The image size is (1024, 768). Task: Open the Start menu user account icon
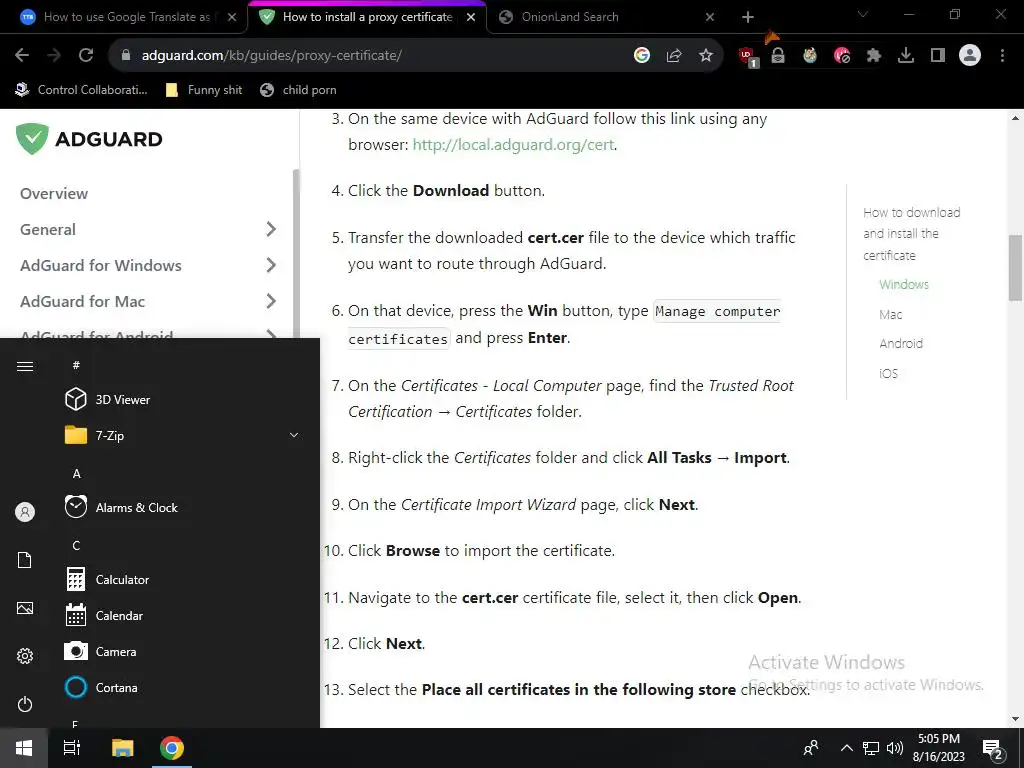tap(25, 512)
